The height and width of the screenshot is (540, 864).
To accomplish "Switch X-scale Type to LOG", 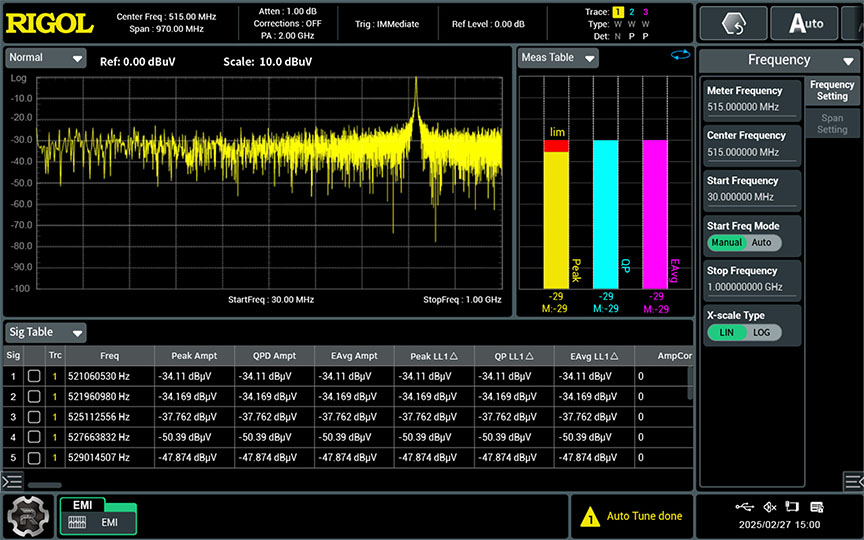I will pos(761,332).
